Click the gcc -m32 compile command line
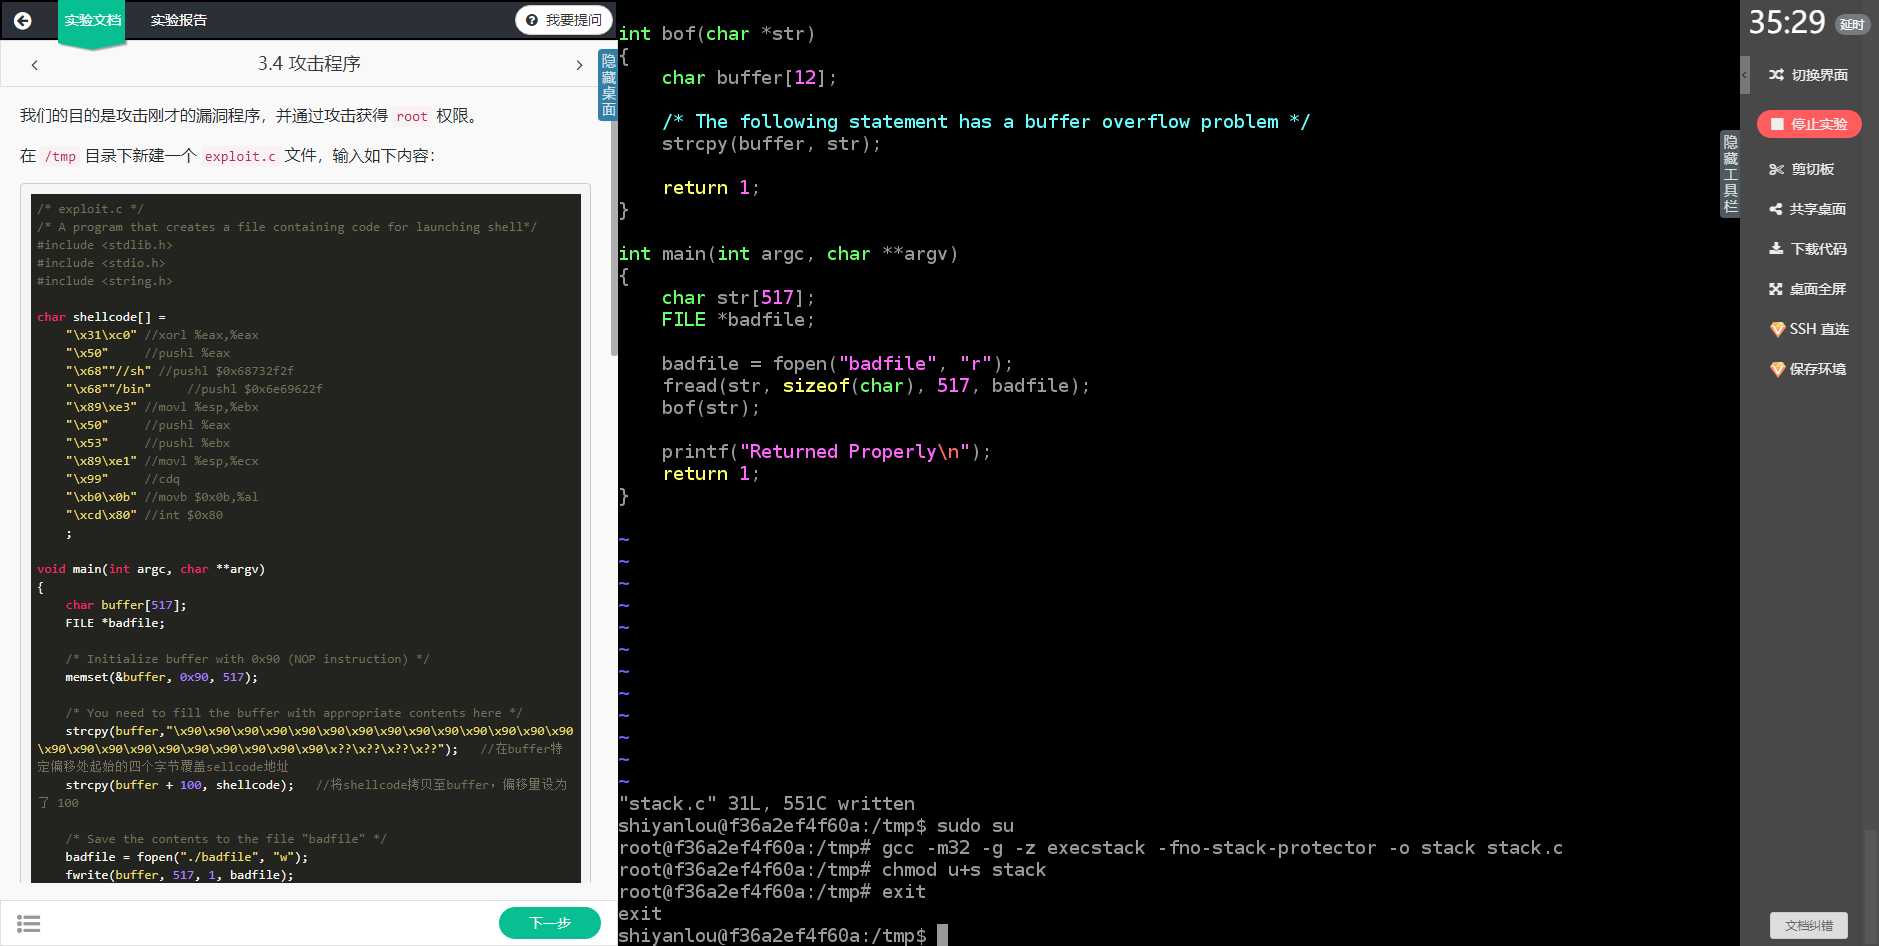Image resolution: width=1879 pixels, height=946 pixels. coord(1091,848)
